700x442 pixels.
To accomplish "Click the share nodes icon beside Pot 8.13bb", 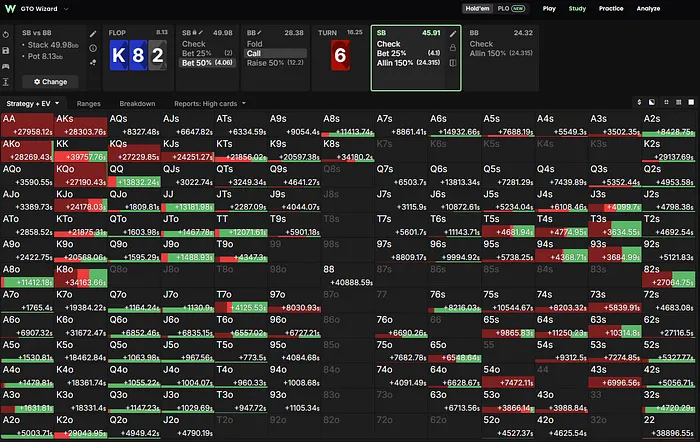I will coord(93,63).
